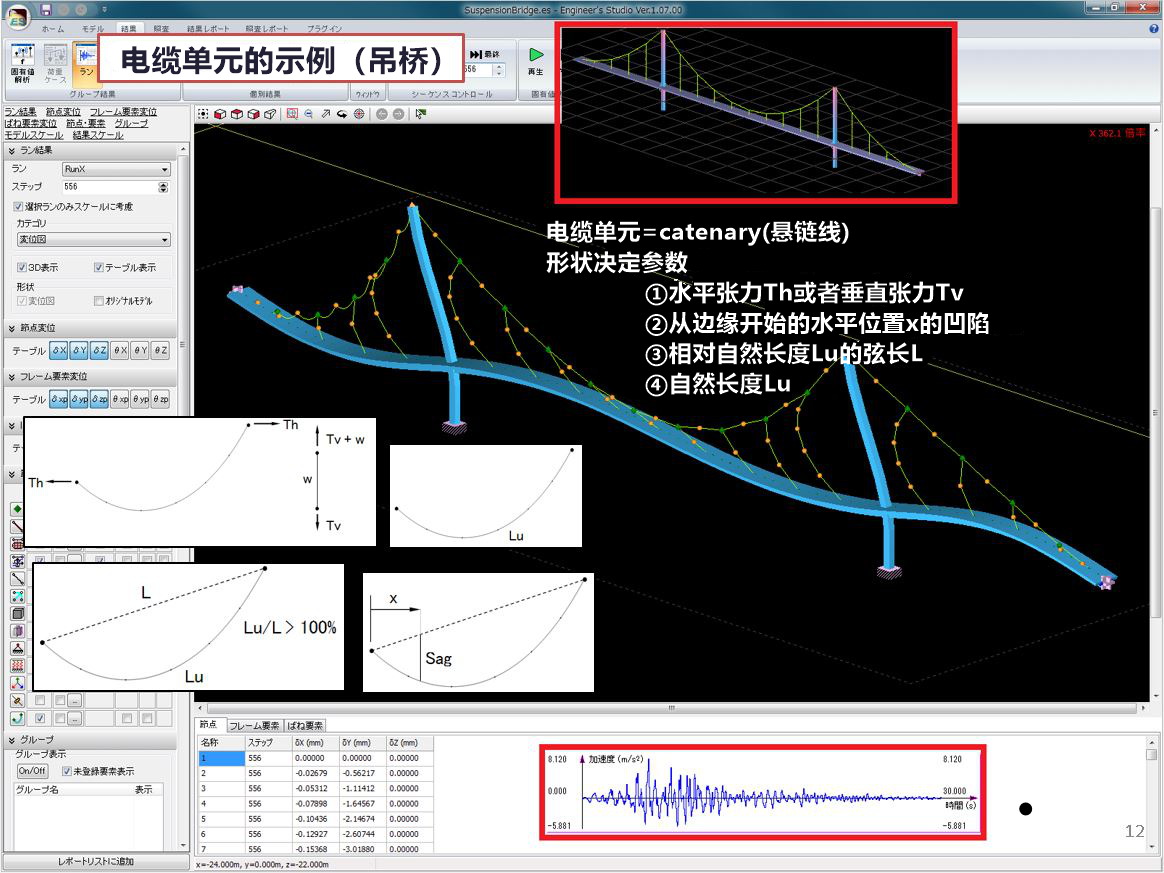Toggle the 3D表示 checkbox
This screenshot has width=1164, height=873.
click(22, 267)
